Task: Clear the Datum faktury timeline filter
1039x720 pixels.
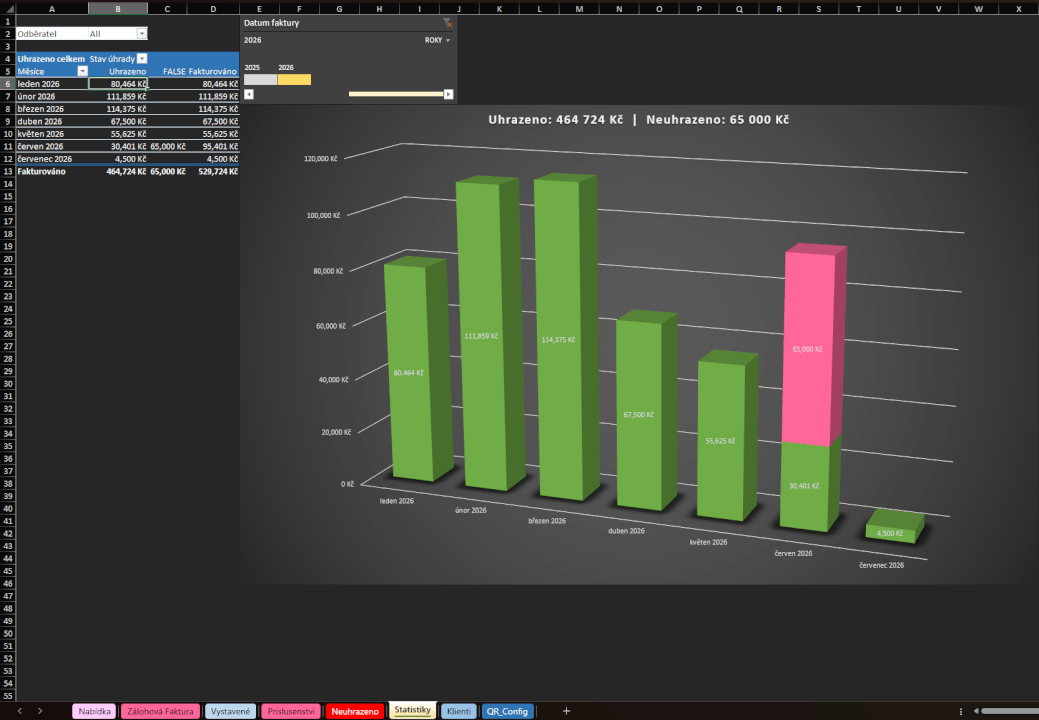Action: (448, 23)
